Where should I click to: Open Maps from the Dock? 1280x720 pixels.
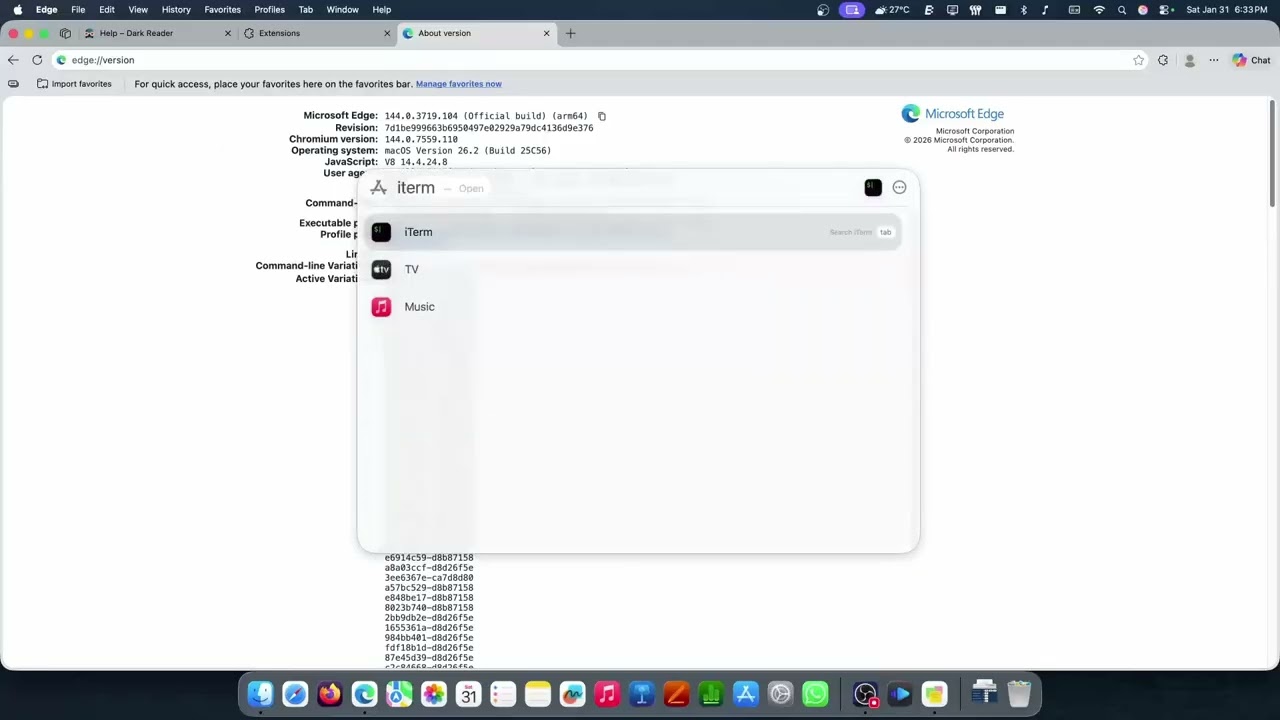click(x=399, y=693)
